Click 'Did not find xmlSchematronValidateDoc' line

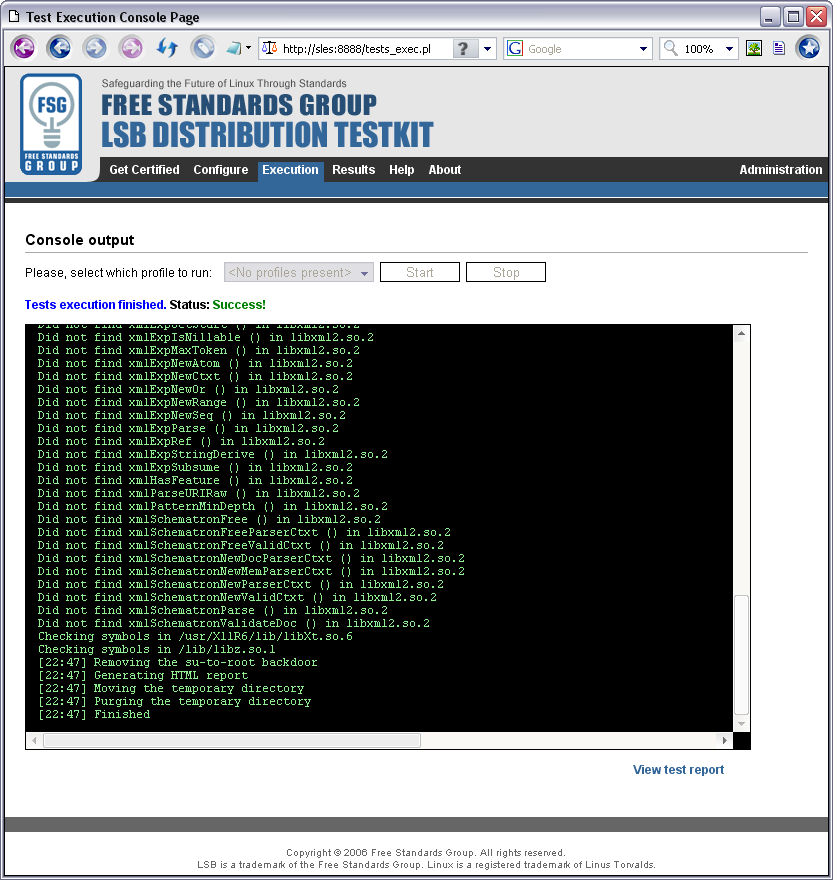(x=234, y=623)
